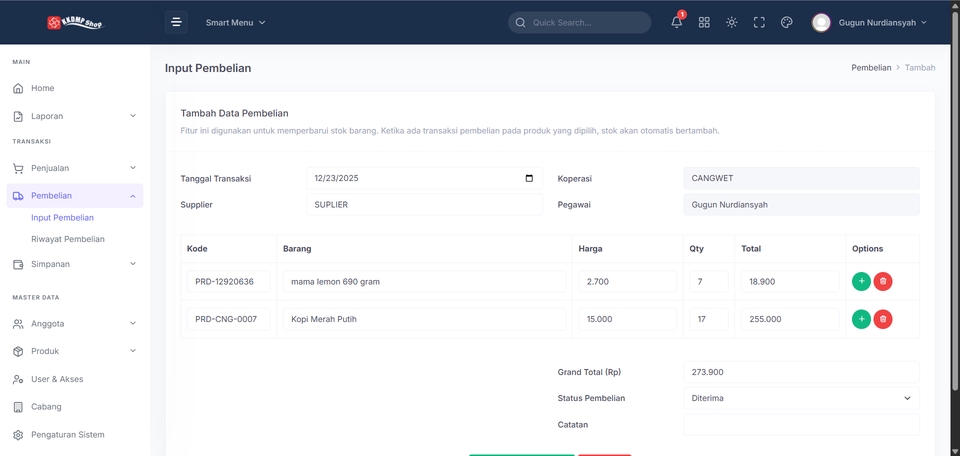Open calendar picker in Tanggal Transaksi
The width and height of the screenshot is (960, 456).
click(530, 179)
